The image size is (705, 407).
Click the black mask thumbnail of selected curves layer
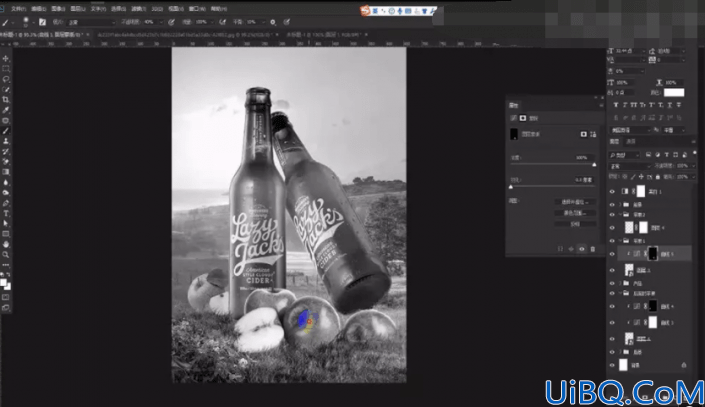tap(652, 254)
